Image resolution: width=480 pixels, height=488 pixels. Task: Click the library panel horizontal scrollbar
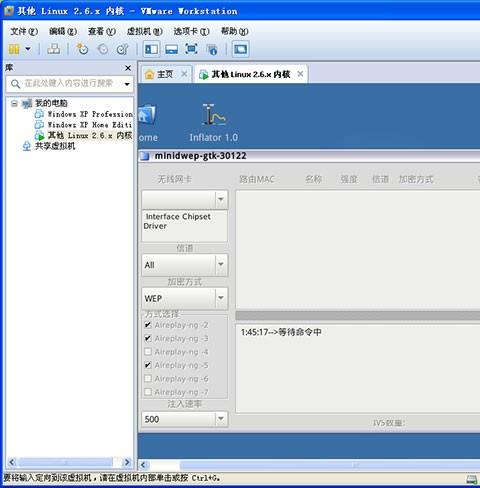(69, 462)
